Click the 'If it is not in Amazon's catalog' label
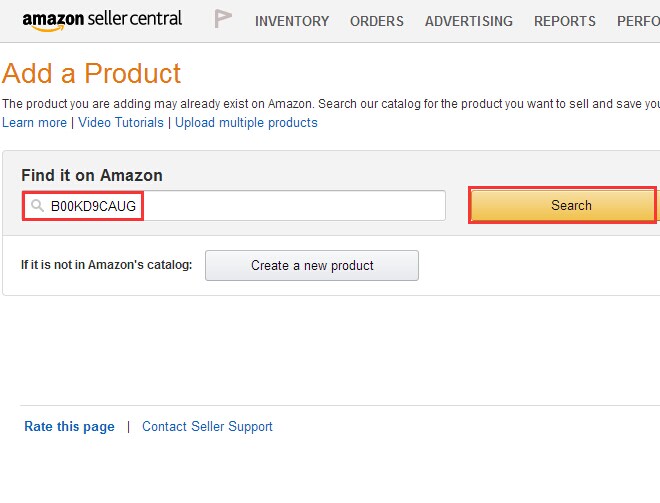Image resolution: width=660 pixels, height=503 pixels. coord(106,265)
